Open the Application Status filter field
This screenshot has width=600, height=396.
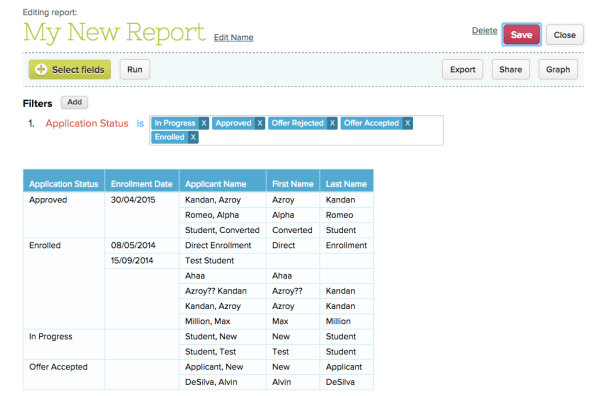87,124
